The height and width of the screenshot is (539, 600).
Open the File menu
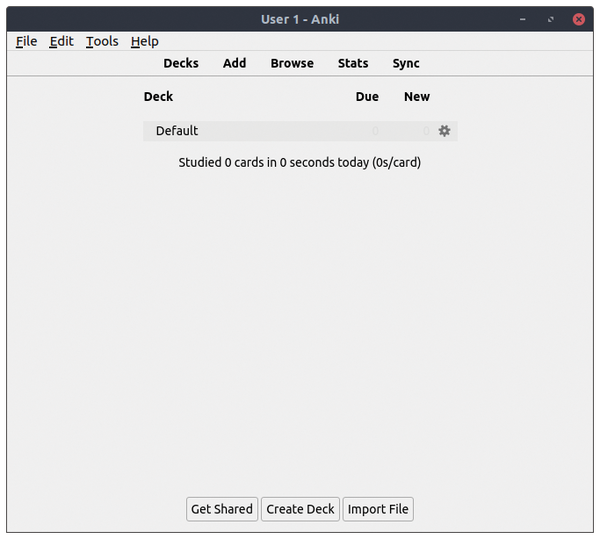(26, 41)
